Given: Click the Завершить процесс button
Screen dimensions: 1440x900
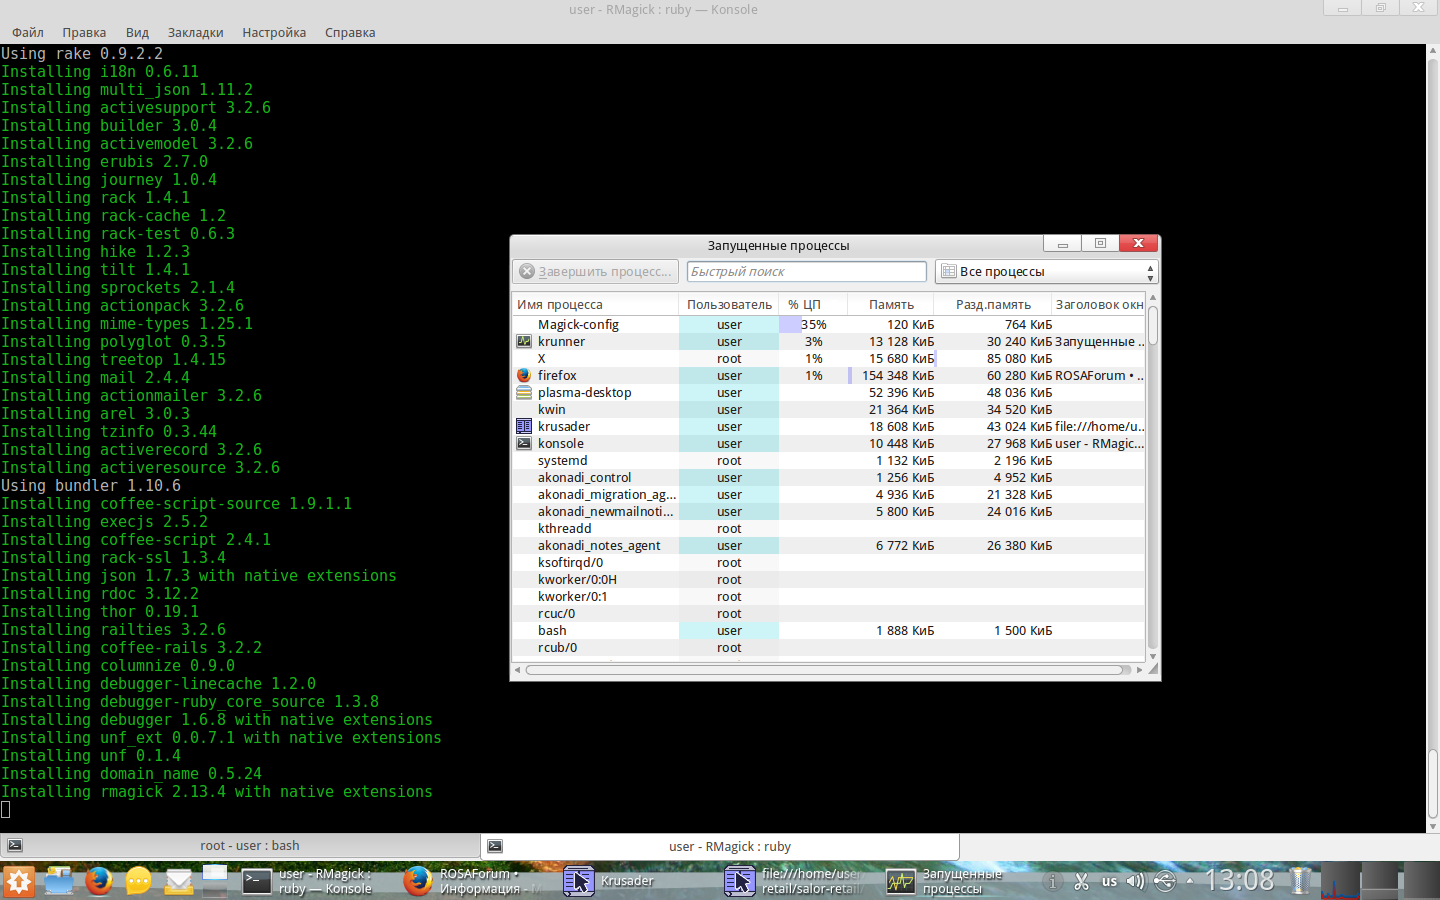Looking at the screenshot, I should point(596,272).
